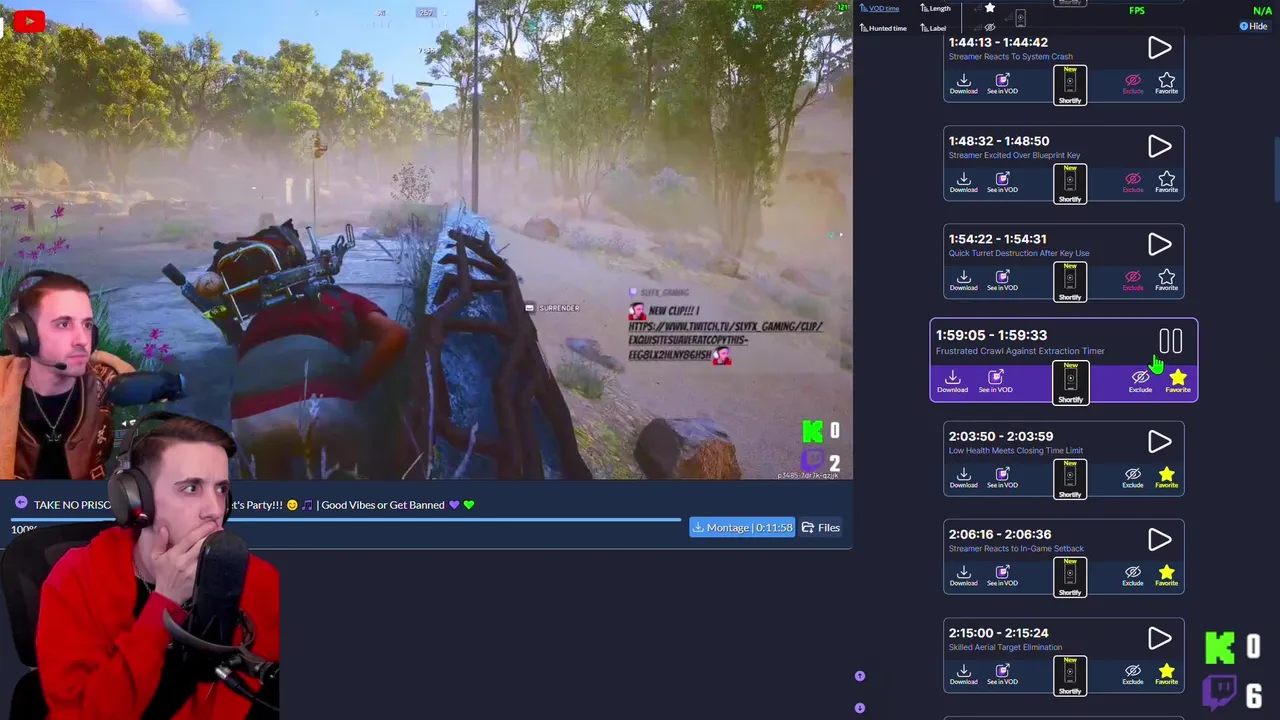Viewport: 1280px width, 720px height.
Task: Open the YouTube logo in the corner
Action: 29,20
